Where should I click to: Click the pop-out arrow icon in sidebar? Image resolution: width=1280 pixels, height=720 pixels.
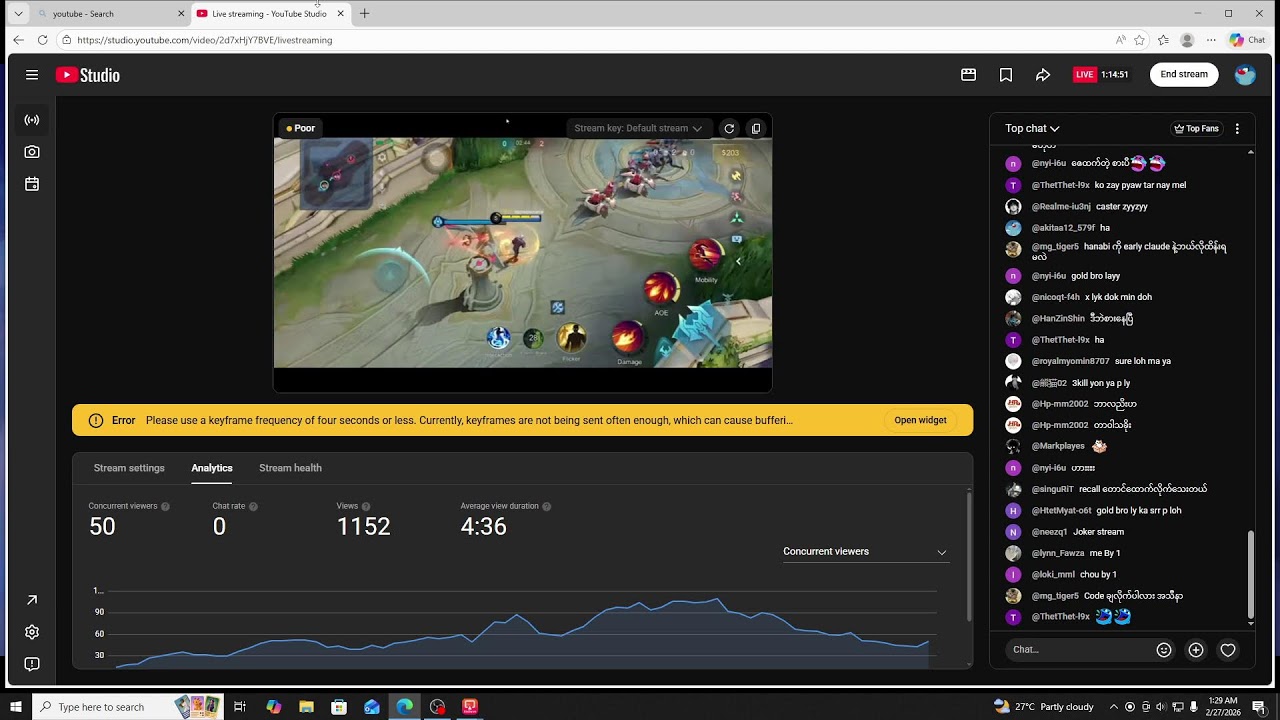coord(32,600)
